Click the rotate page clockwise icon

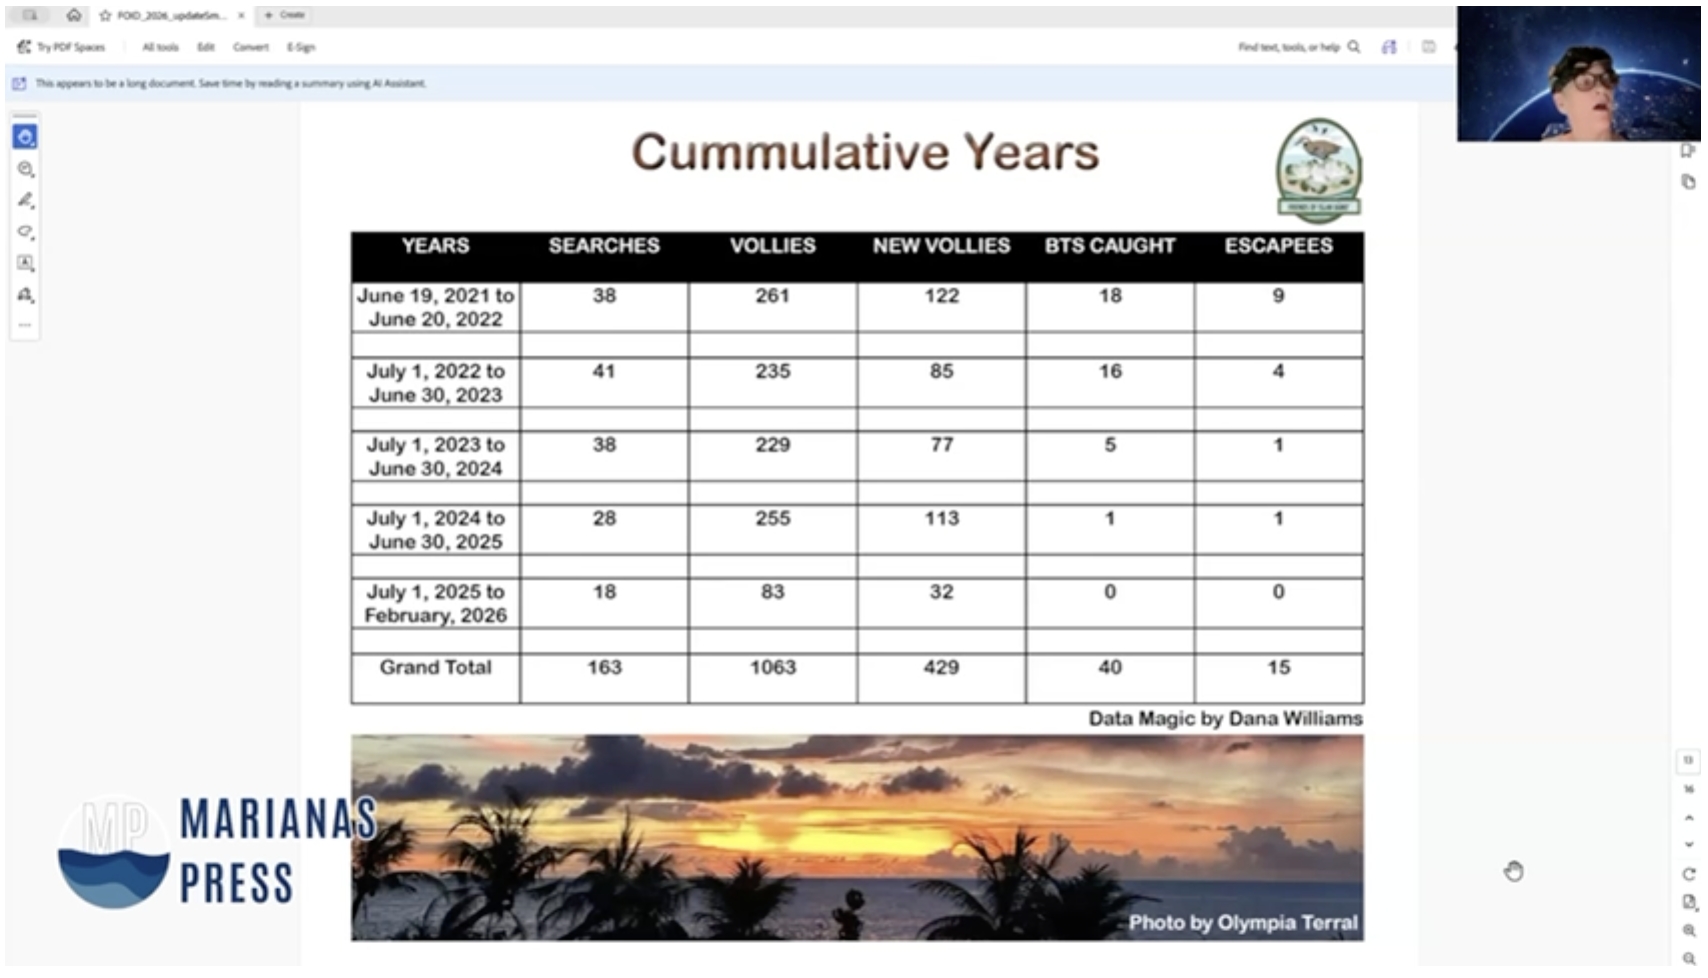[1688, 874]
